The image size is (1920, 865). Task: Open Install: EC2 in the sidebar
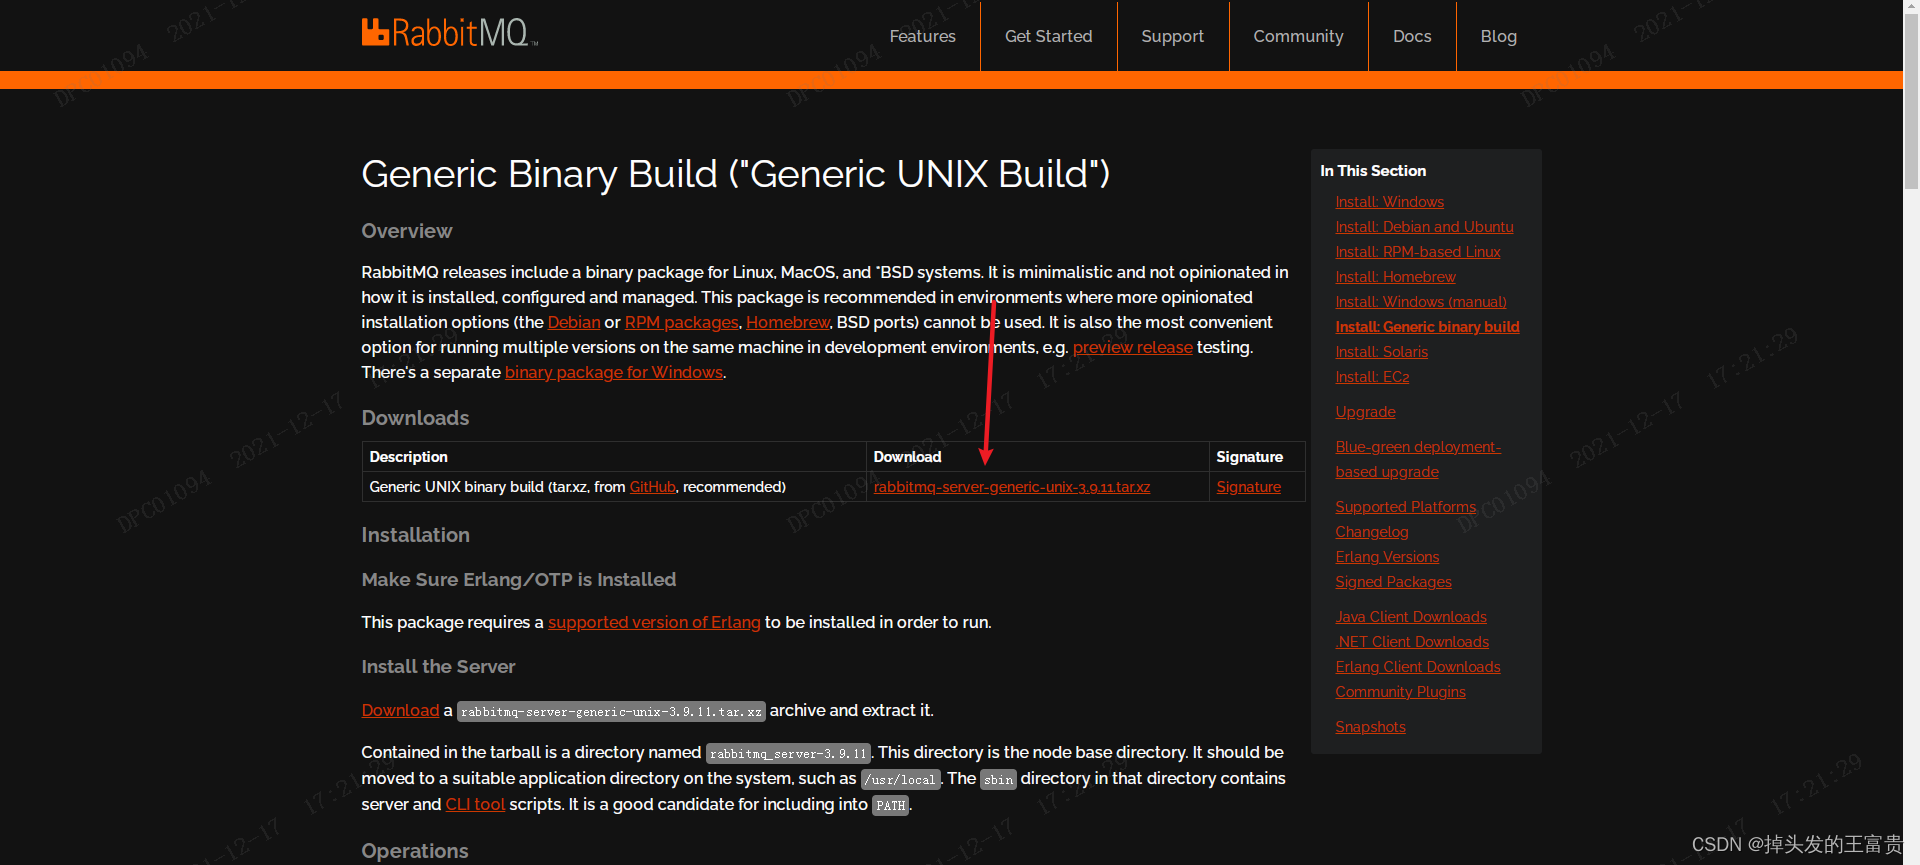1372,377
